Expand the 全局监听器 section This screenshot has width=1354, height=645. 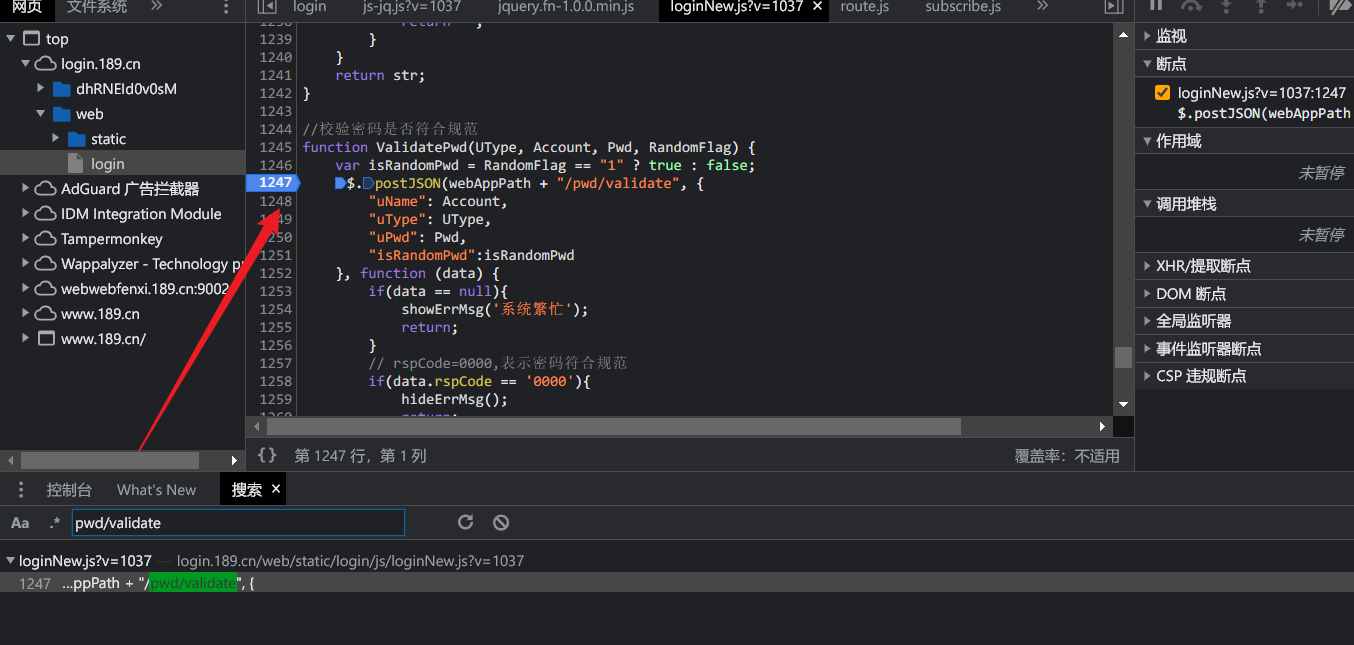coord(1146,321)
